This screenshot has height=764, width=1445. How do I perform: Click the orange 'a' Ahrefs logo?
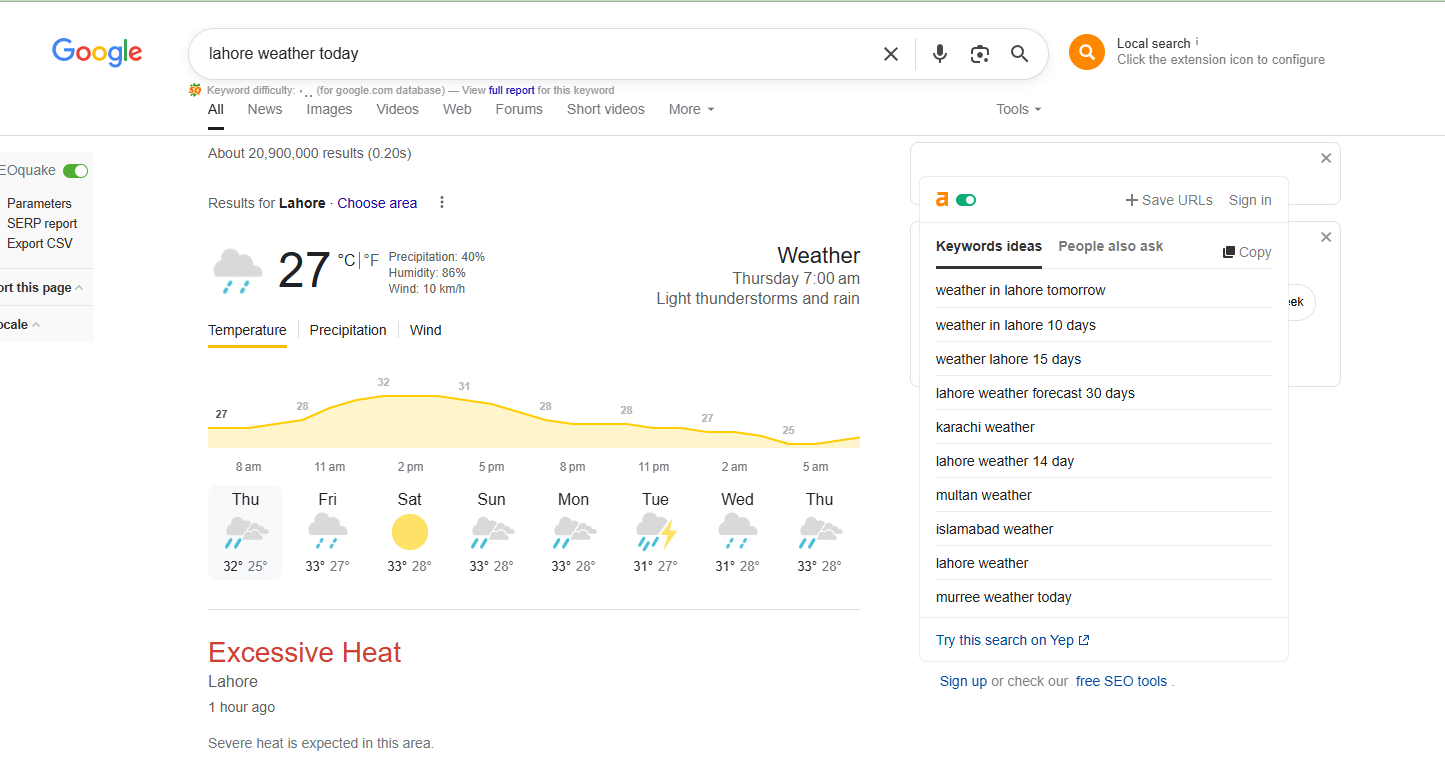tap(941, 200)
